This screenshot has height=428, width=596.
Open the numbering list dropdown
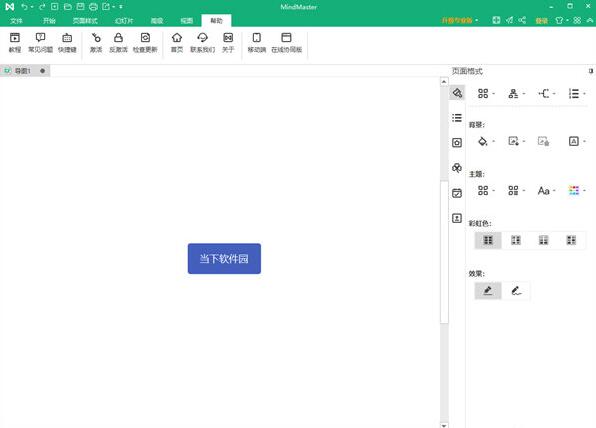577,94
